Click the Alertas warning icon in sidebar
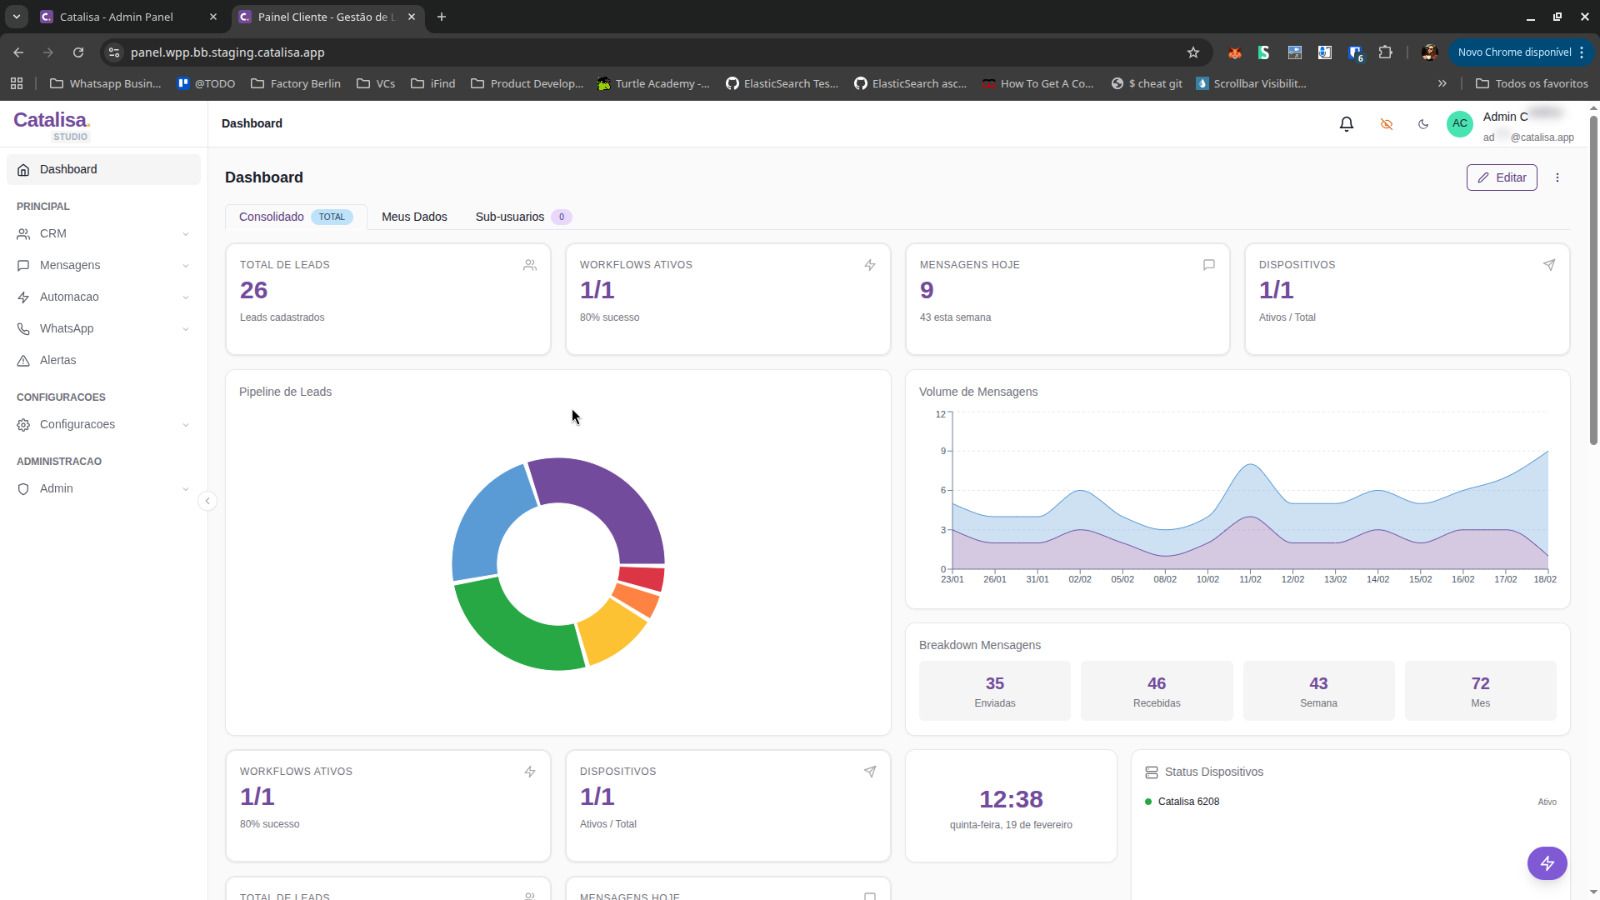 tap(23, 360)
